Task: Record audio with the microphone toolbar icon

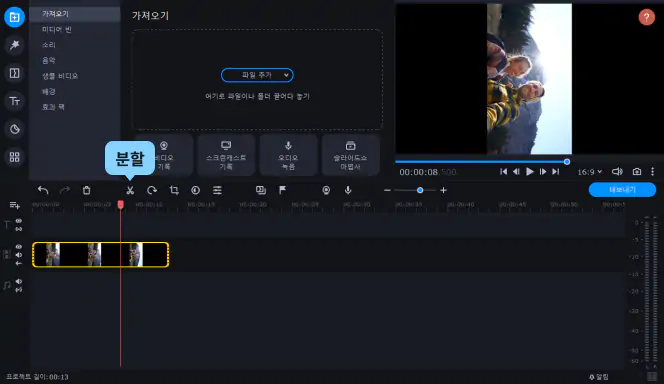Action: point(348,191)
